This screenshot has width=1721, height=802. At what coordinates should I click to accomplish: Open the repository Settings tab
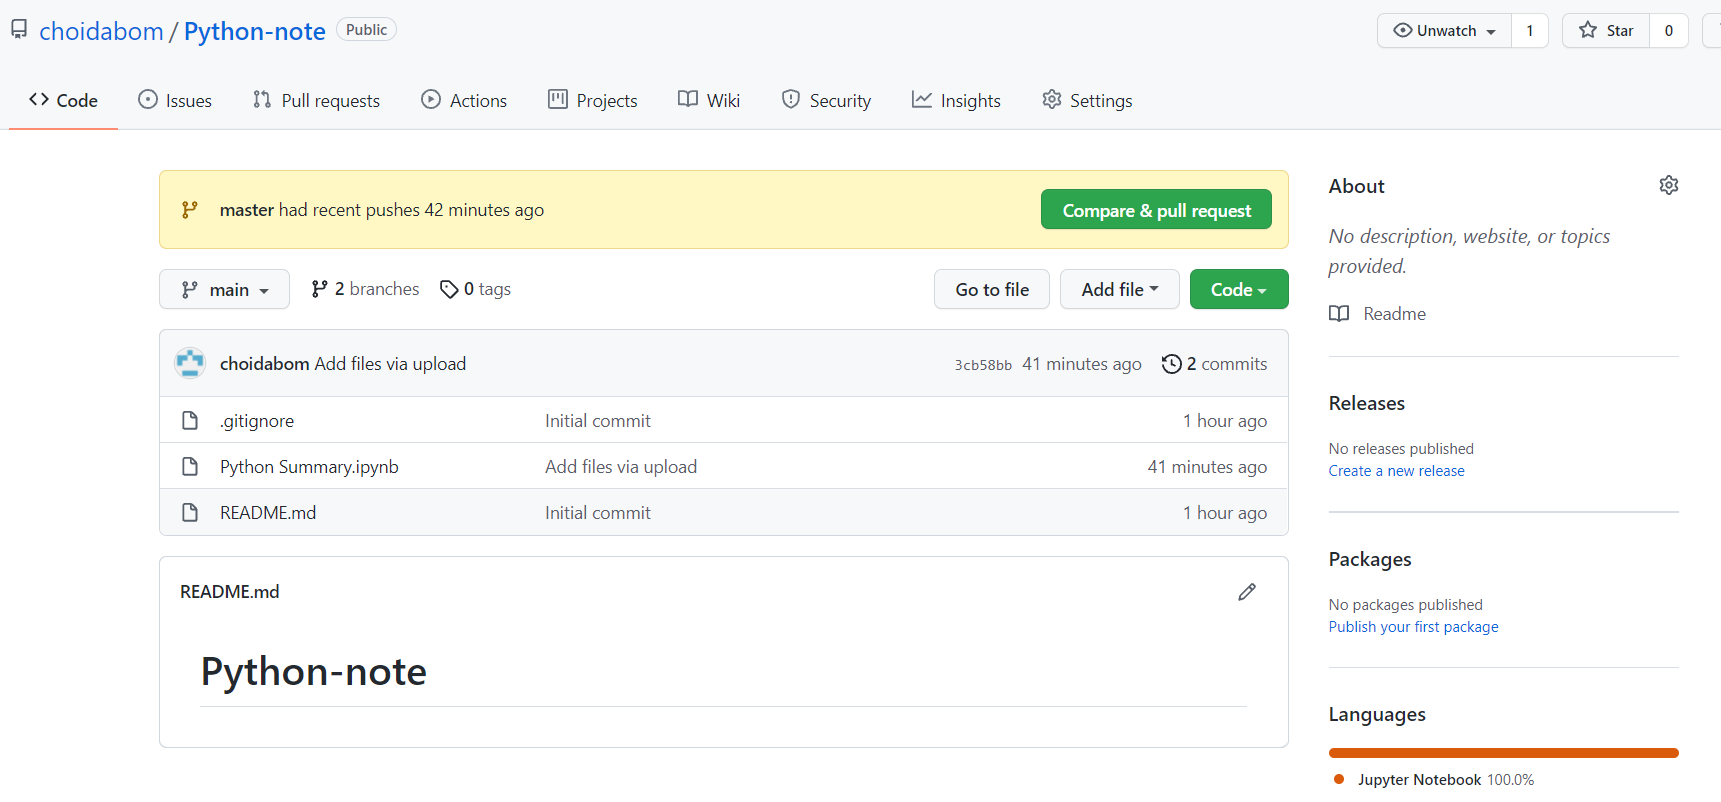1087,100
